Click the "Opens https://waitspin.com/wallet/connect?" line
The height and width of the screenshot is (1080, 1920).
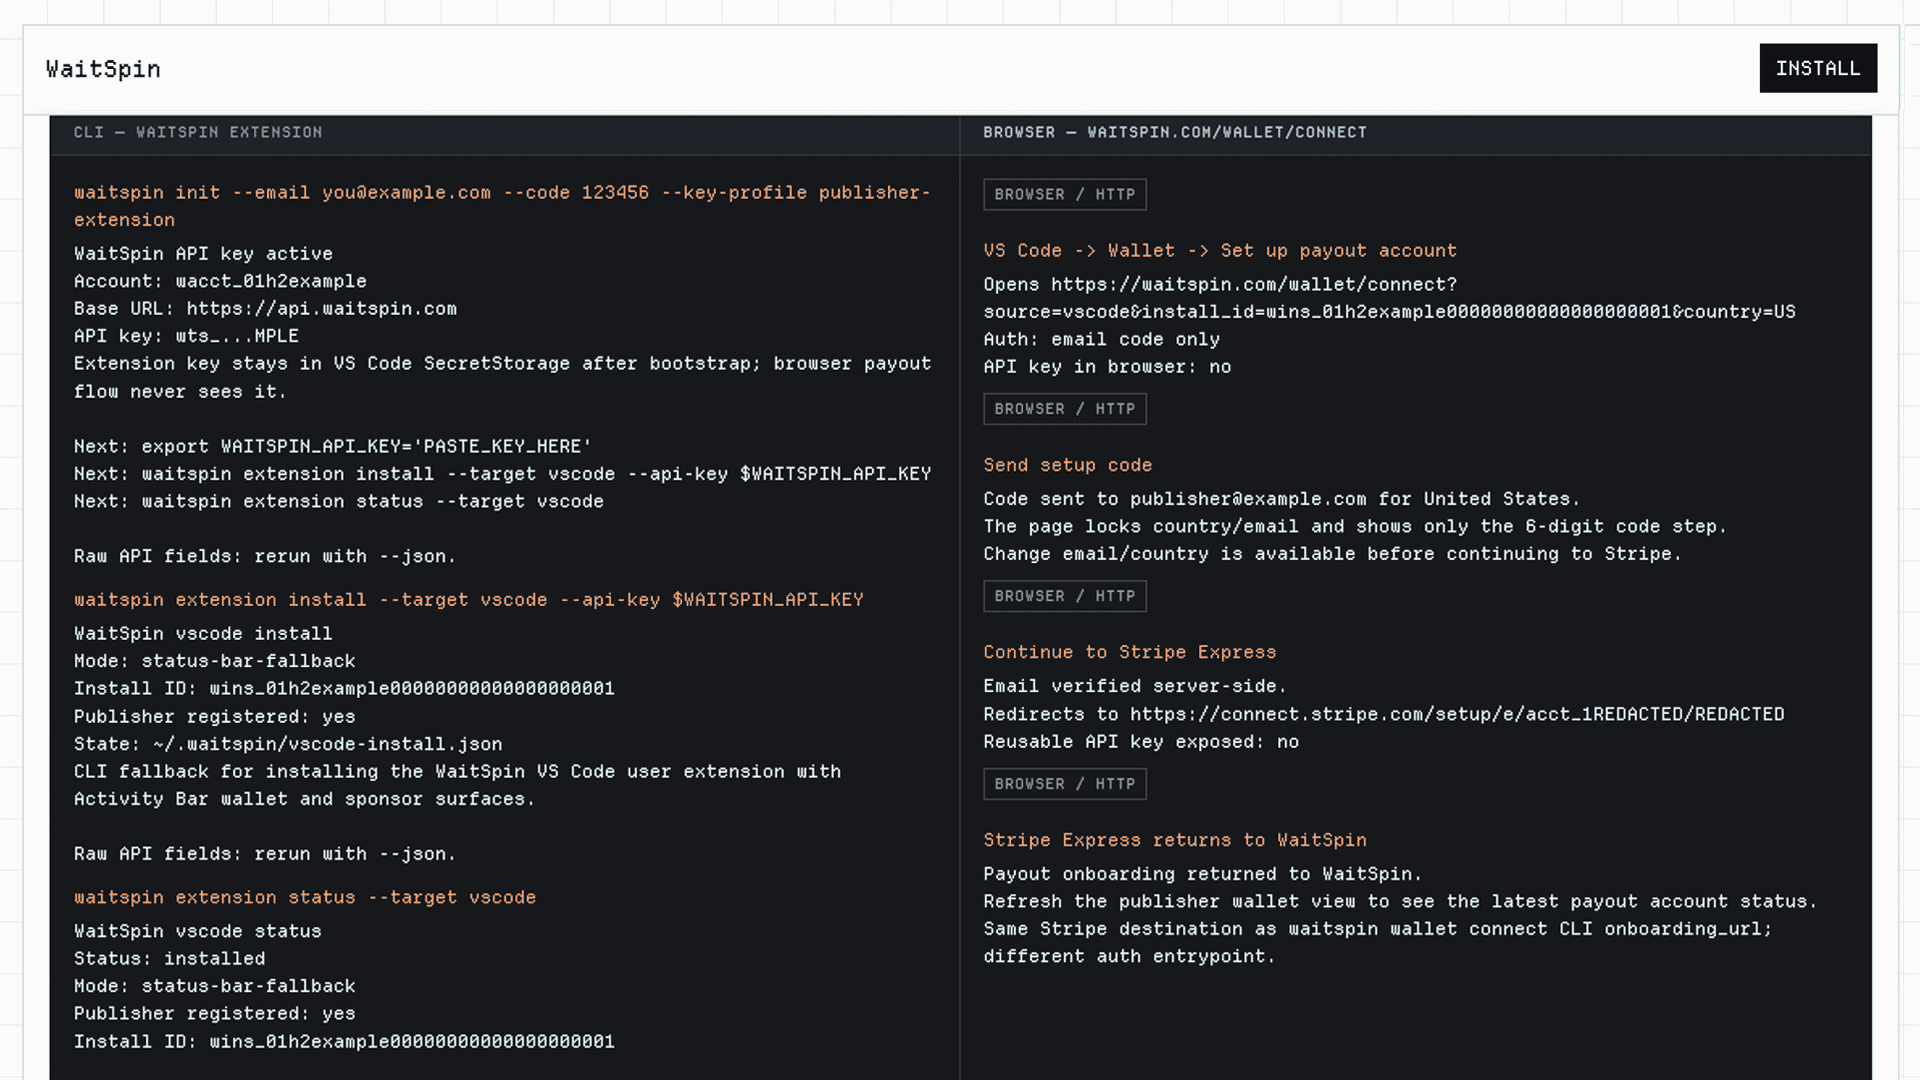pos(1220,284)
